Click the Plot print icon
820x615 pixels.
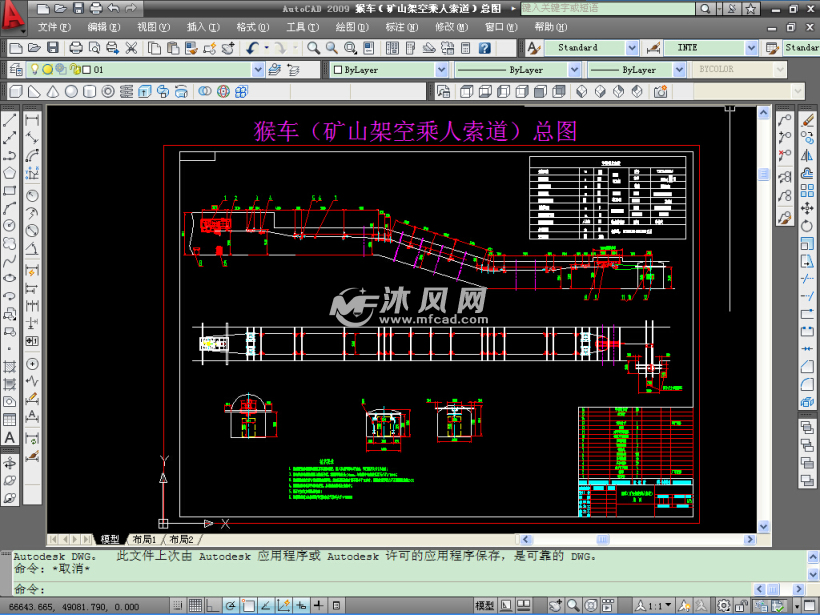tap(76, 48)
